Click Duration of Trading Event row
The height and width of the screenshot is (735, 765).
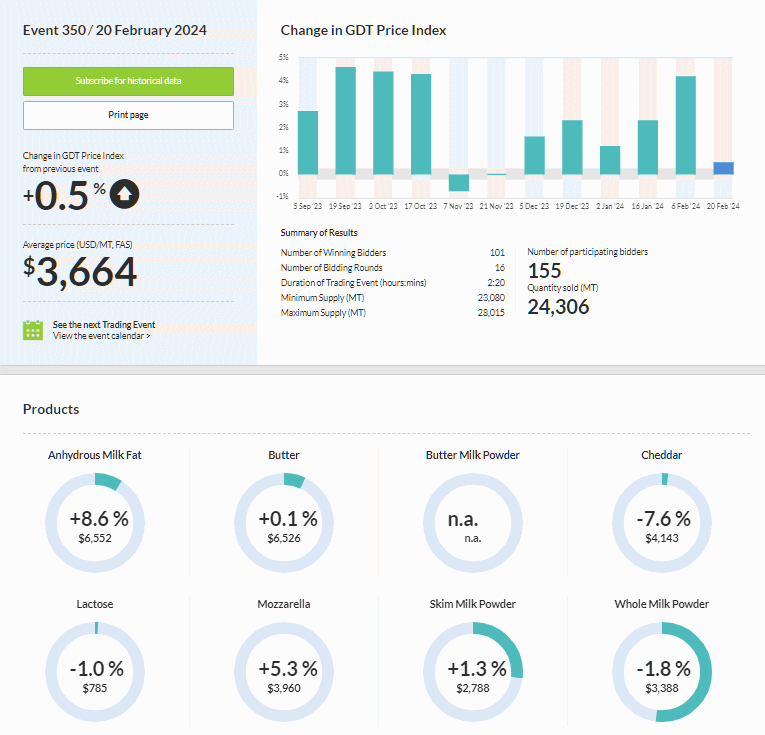pyautogui.click(x=393, y=283)
